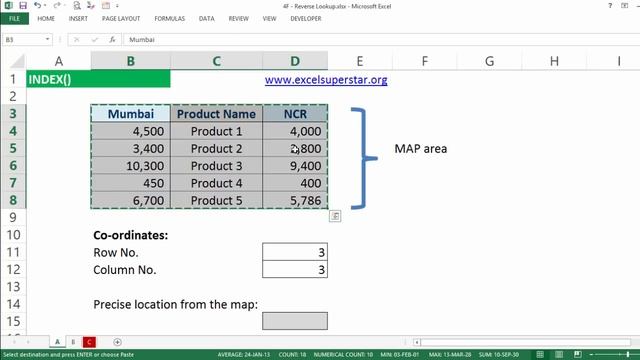Screen dimensions: 640x360
Task: Switch to the DATA tab
Action: (x=207, y=19)
